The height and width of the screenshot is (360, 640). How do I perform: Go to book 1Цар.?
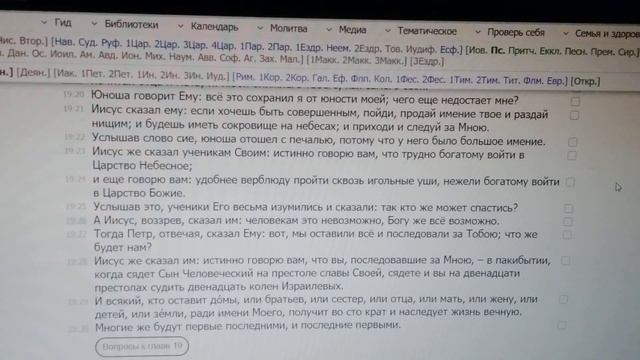coord(139,44)
